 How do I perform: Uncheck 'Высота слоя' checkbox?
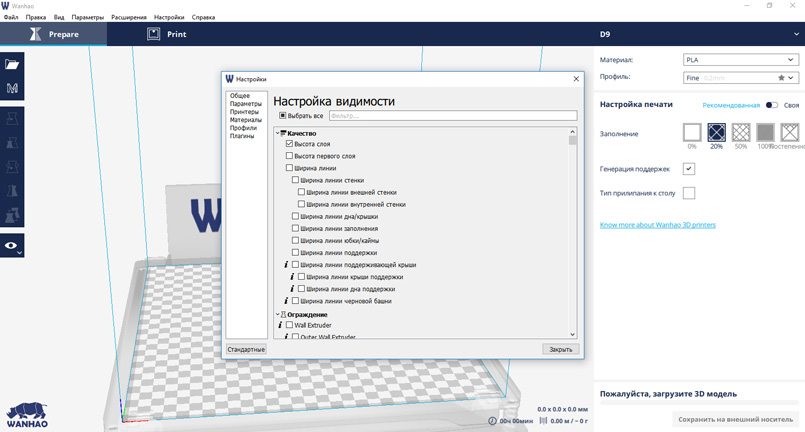coord(289,144)
